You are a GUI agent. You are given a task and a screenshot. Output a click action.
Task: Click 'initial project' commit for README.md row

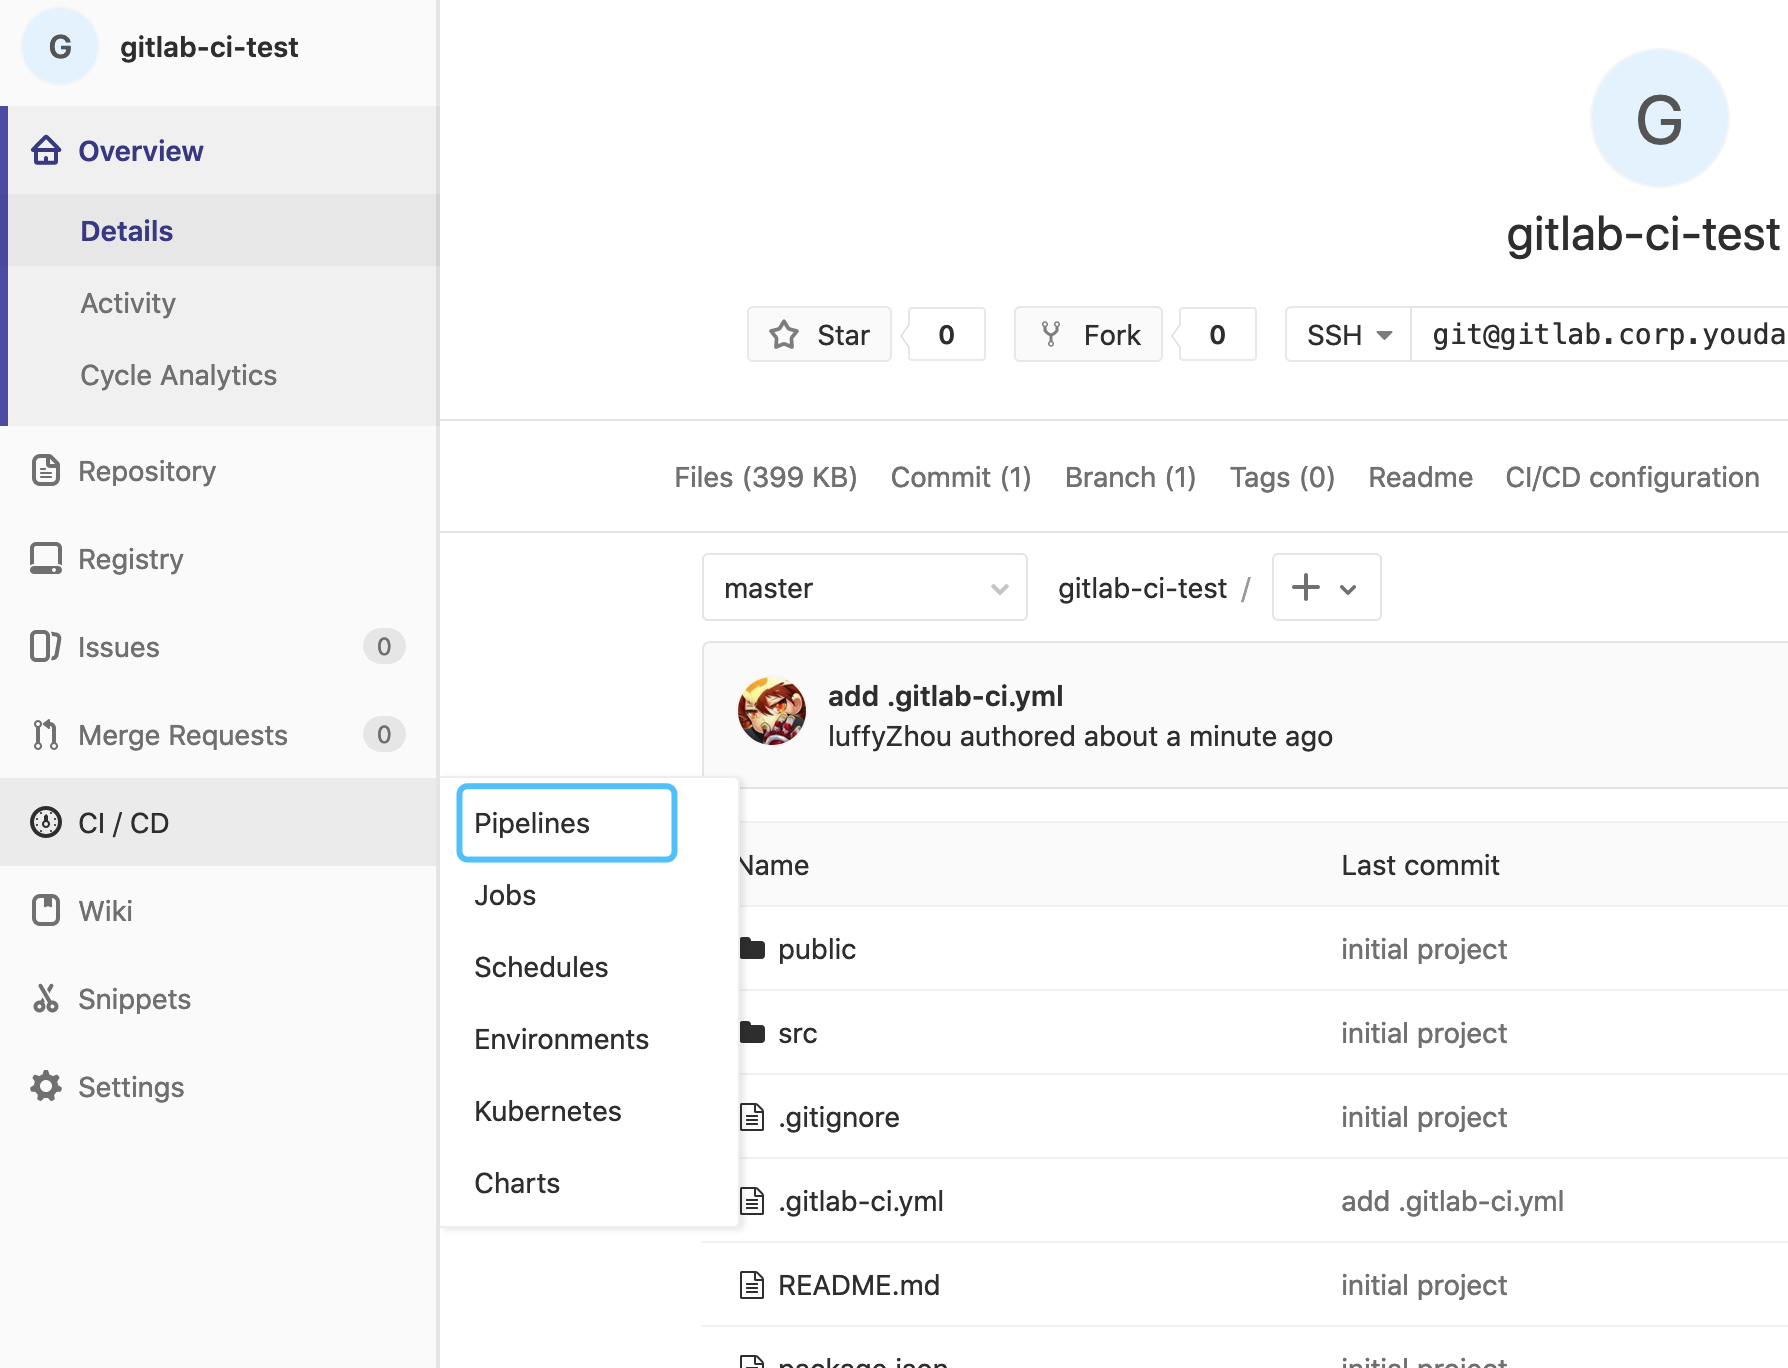1424,1285
